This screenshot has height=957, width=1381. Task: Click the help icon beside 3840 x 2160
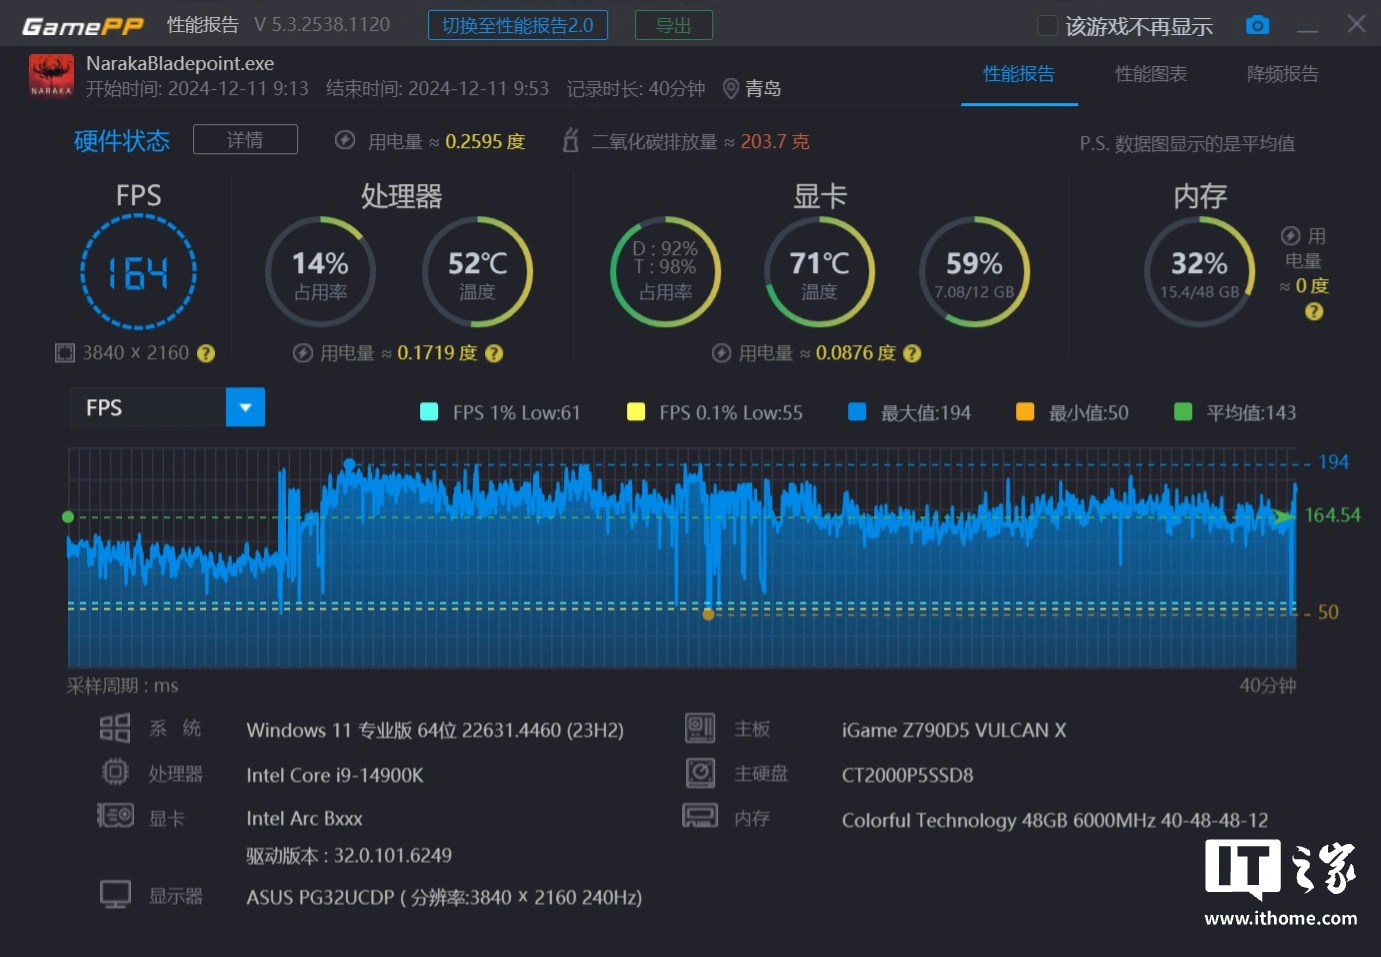206,353
